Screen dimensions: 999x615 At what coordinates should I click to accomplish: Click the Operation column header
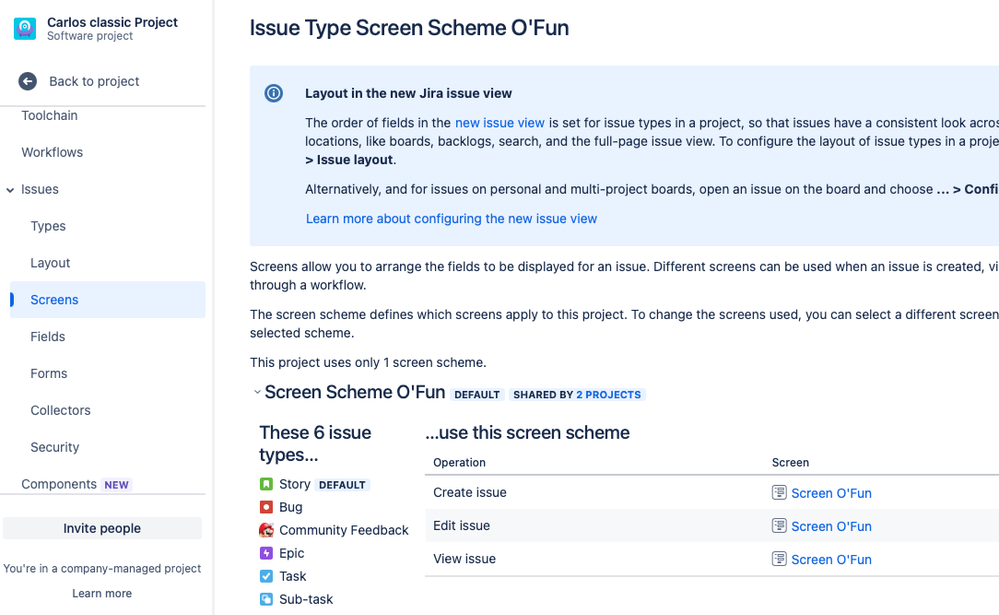coord(459,463)
